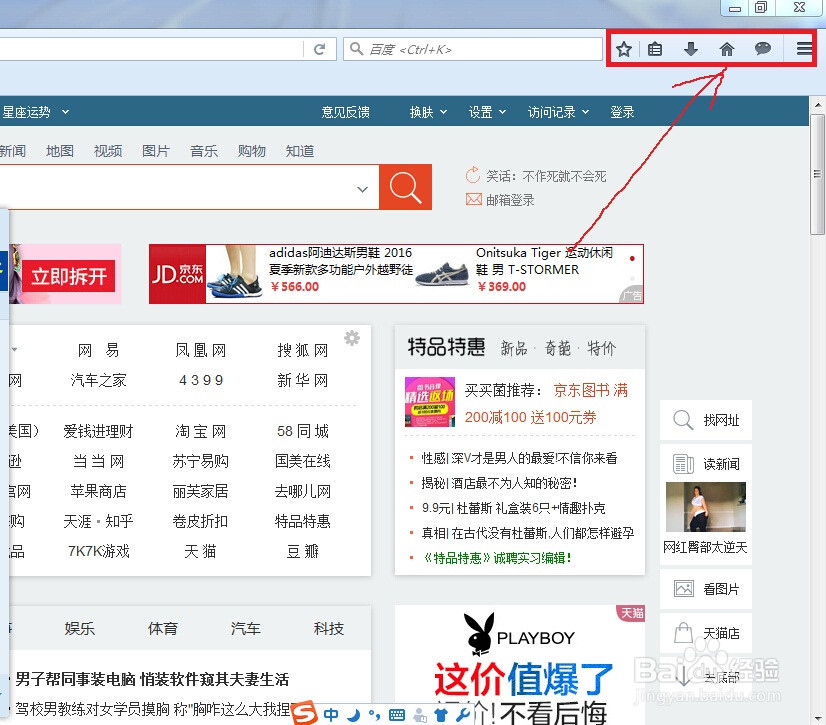Click Onitsuka Tiger shoe ad
826x725 pixels.
click(515, 274)
